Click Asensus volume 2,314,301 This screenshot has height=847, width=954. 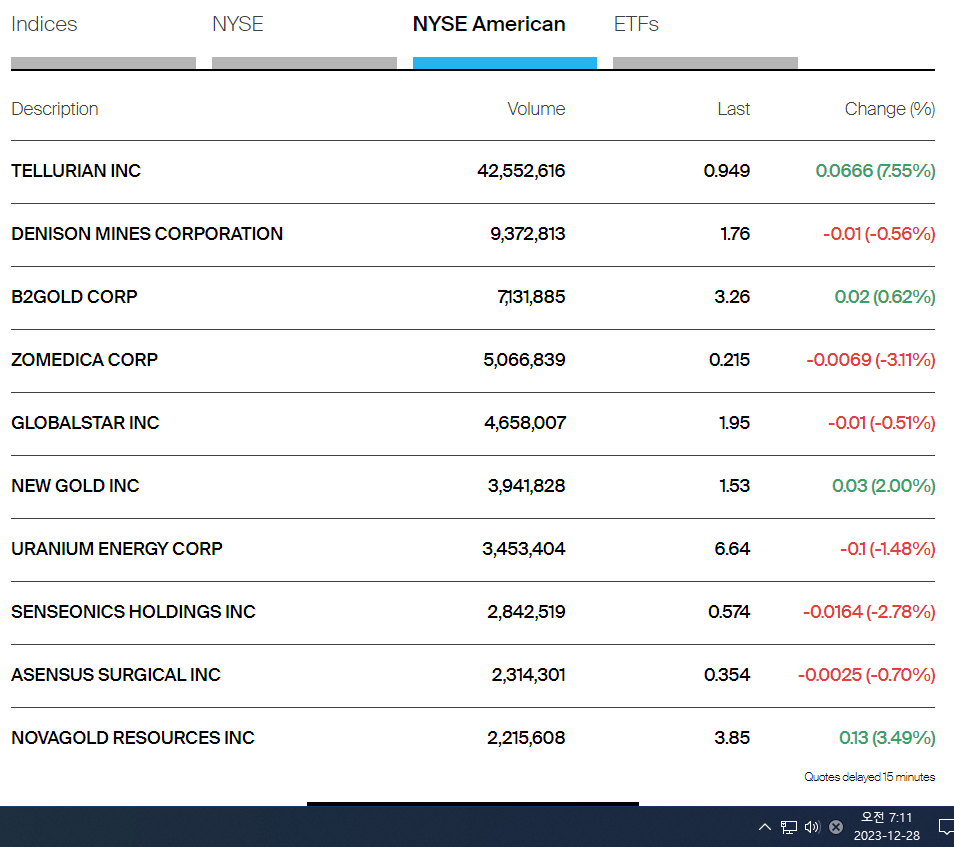point(528,675)
